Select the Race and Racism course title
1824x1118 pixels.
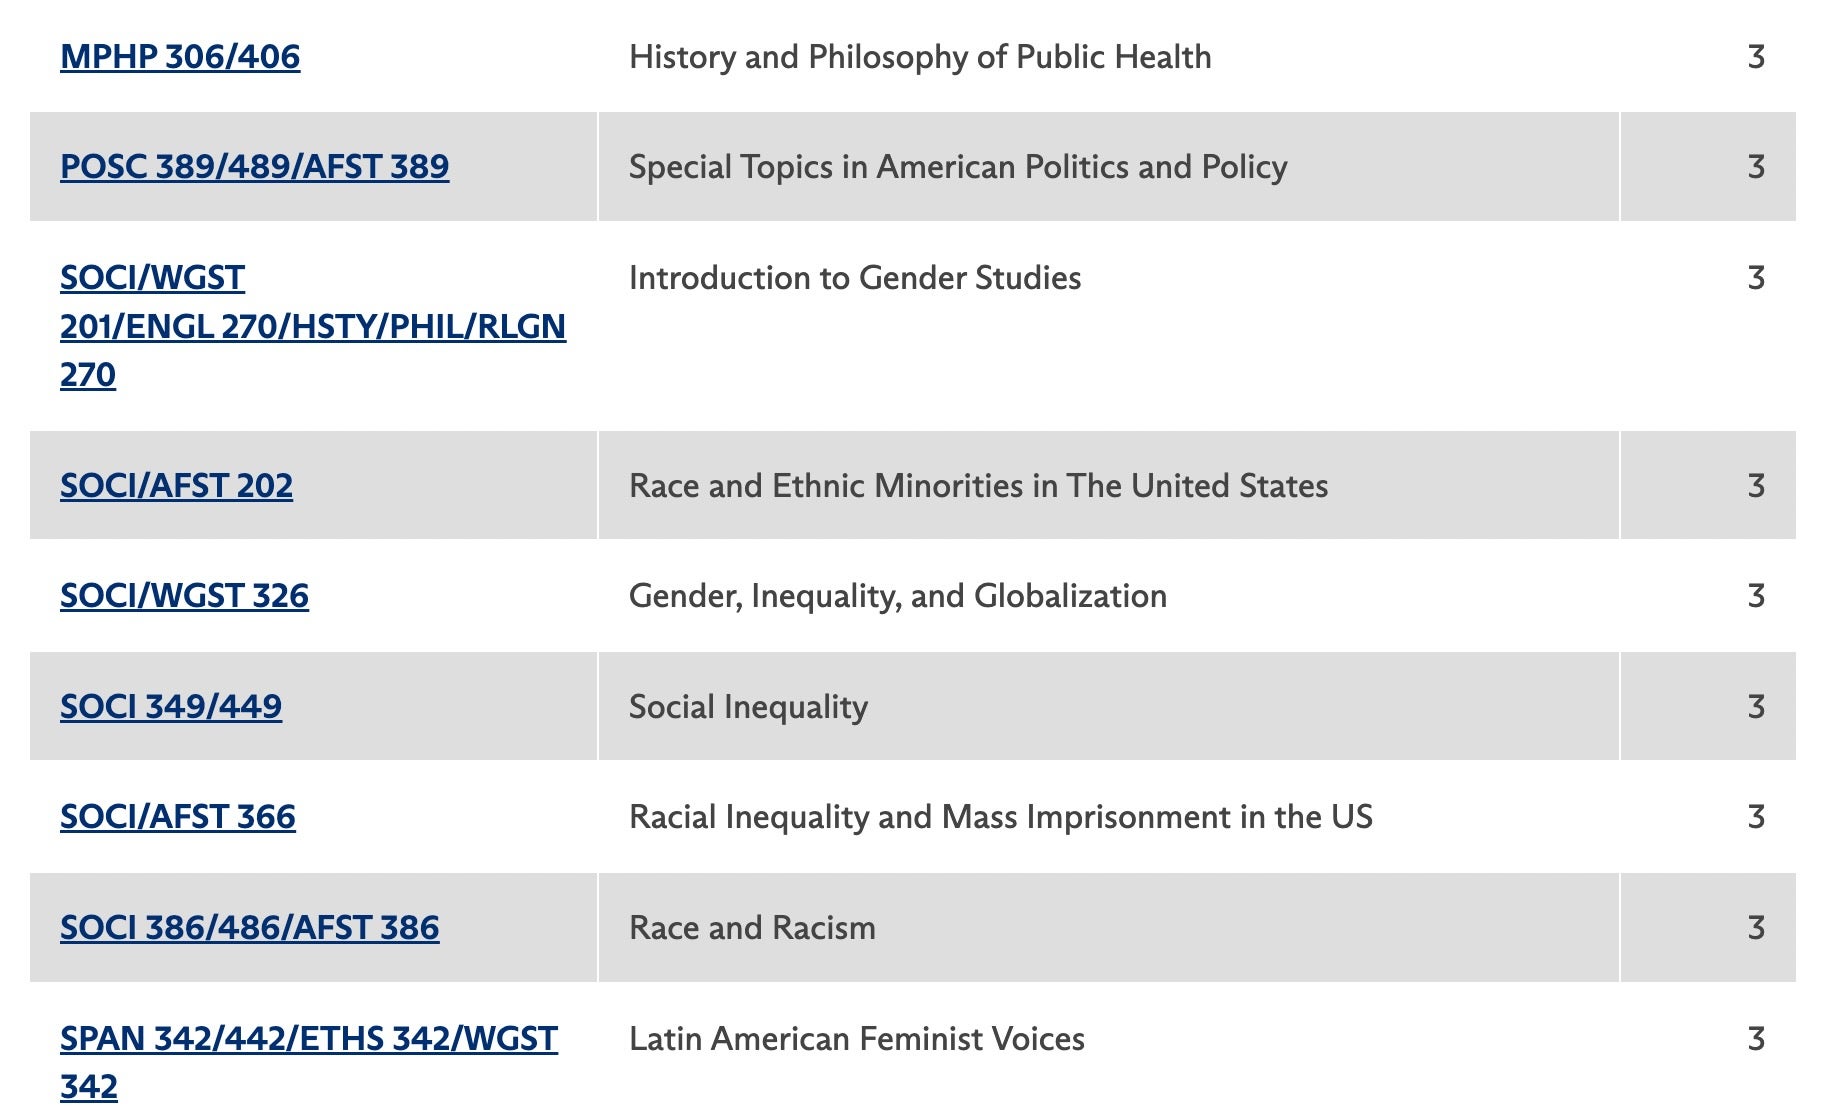coord(752,928)
